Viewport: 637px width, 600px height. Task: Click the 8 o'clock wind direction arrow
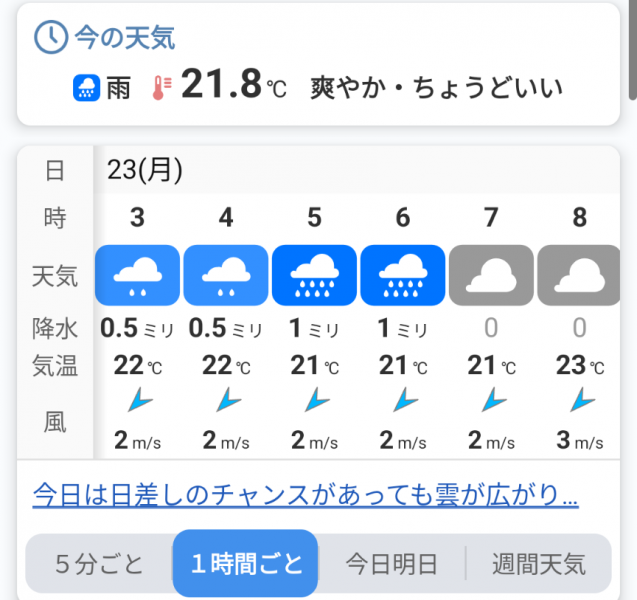(580, 402)
